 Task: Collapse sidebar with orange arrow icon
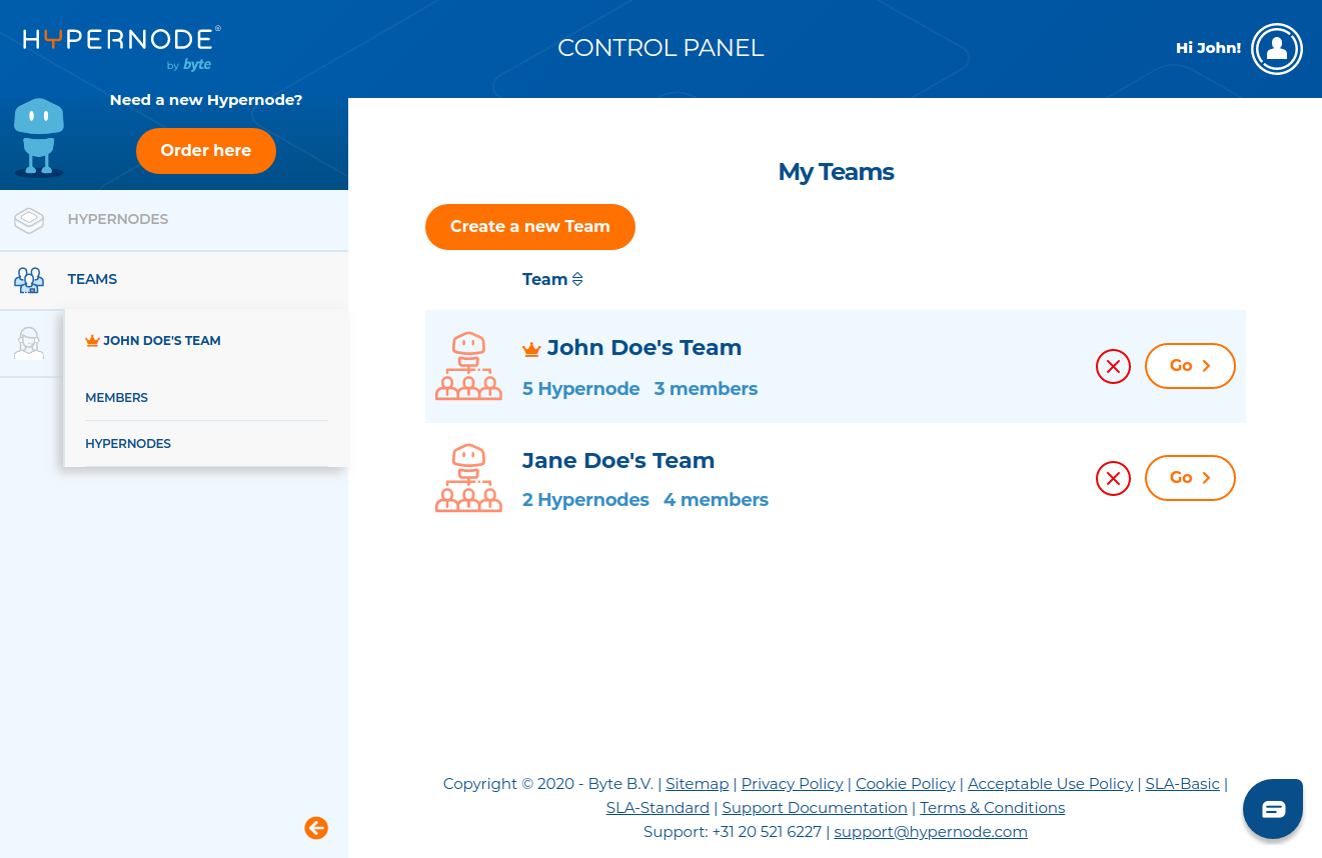(316, 827)
